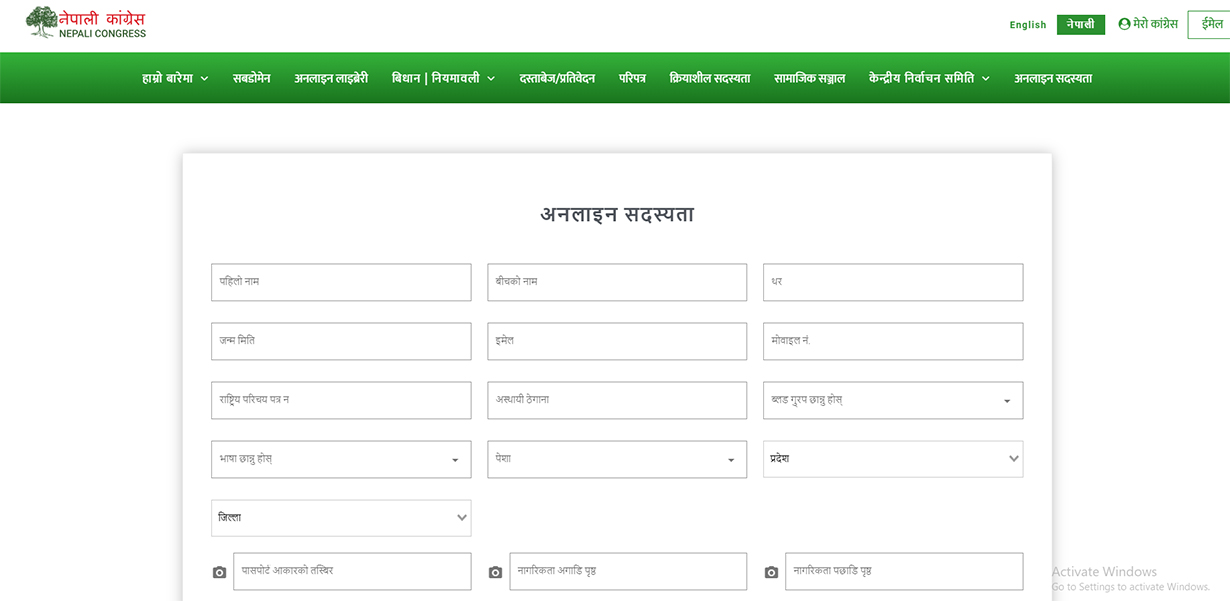
Task: Expand the हाम्रो बारेमा menu
Action: [175, 78]
